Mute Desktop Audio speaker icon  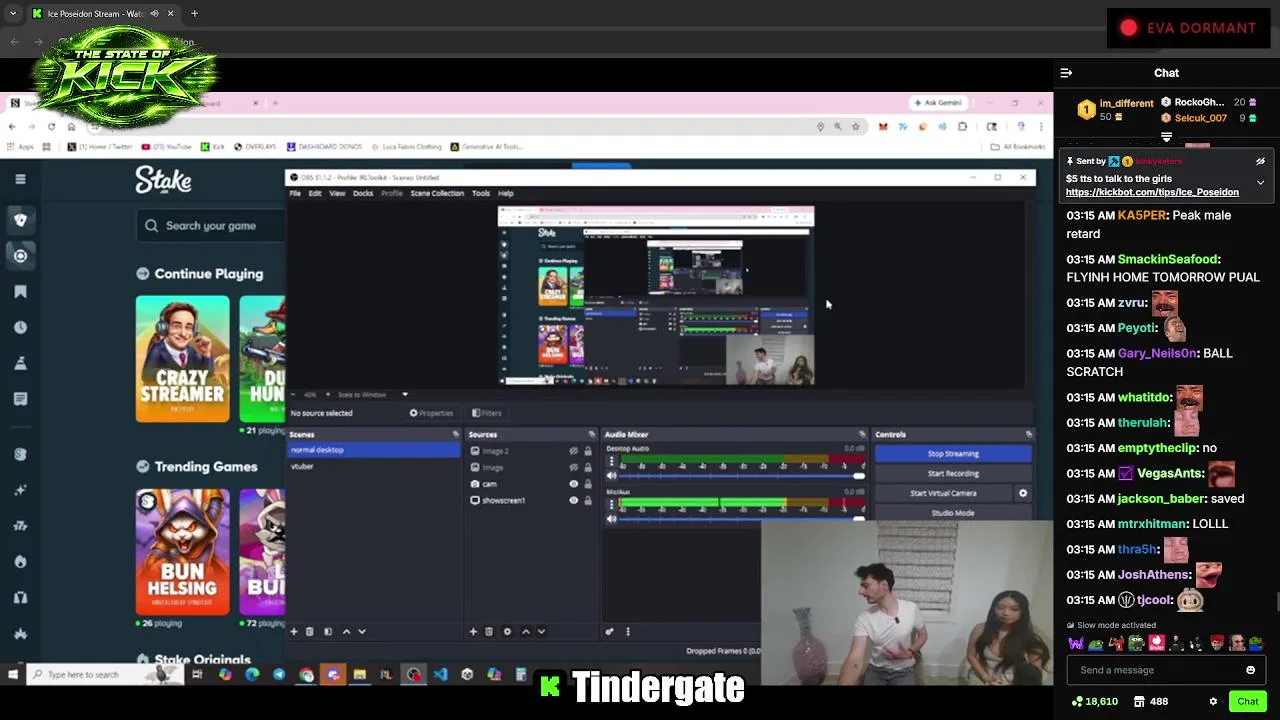coord(611,475)
